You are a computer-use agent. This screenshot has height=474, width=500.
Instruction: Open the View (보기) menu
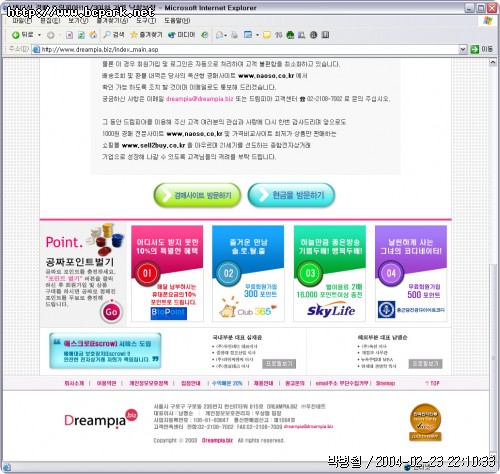pos(78,21)
